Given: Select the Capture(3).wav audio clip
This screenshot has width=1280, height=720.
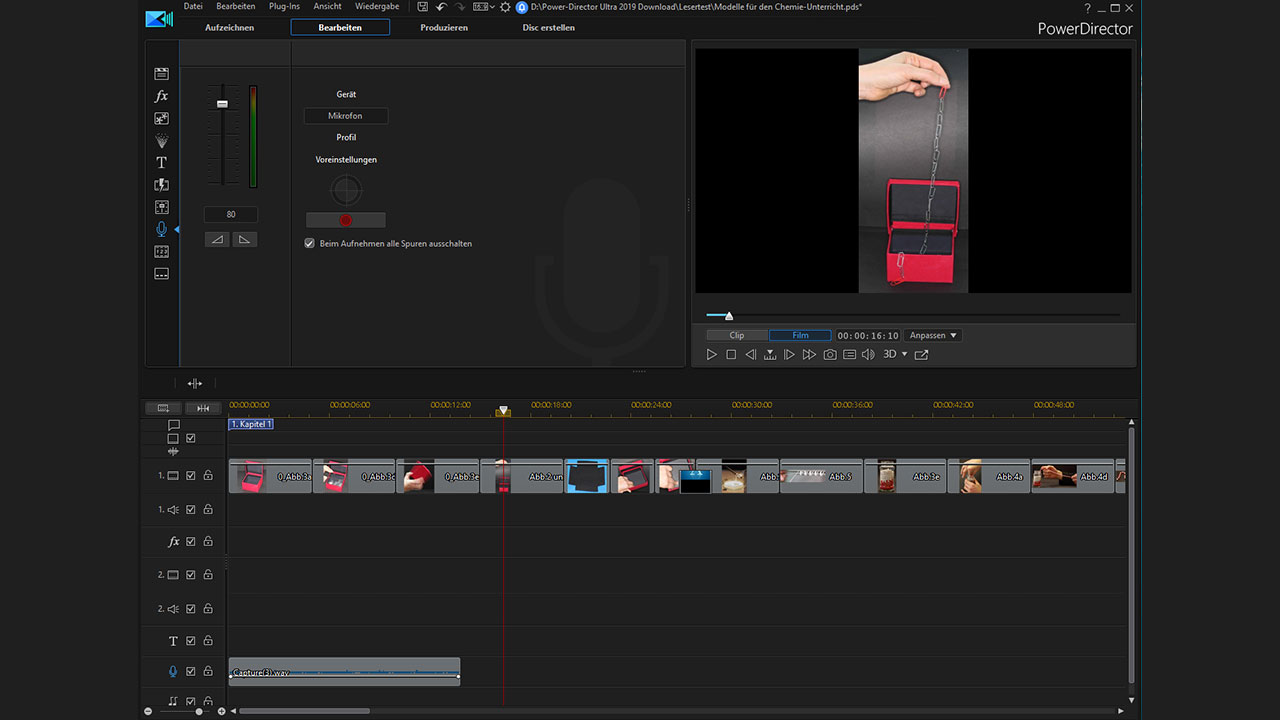Looking at the screenshot, I should (x=344, y=672).
